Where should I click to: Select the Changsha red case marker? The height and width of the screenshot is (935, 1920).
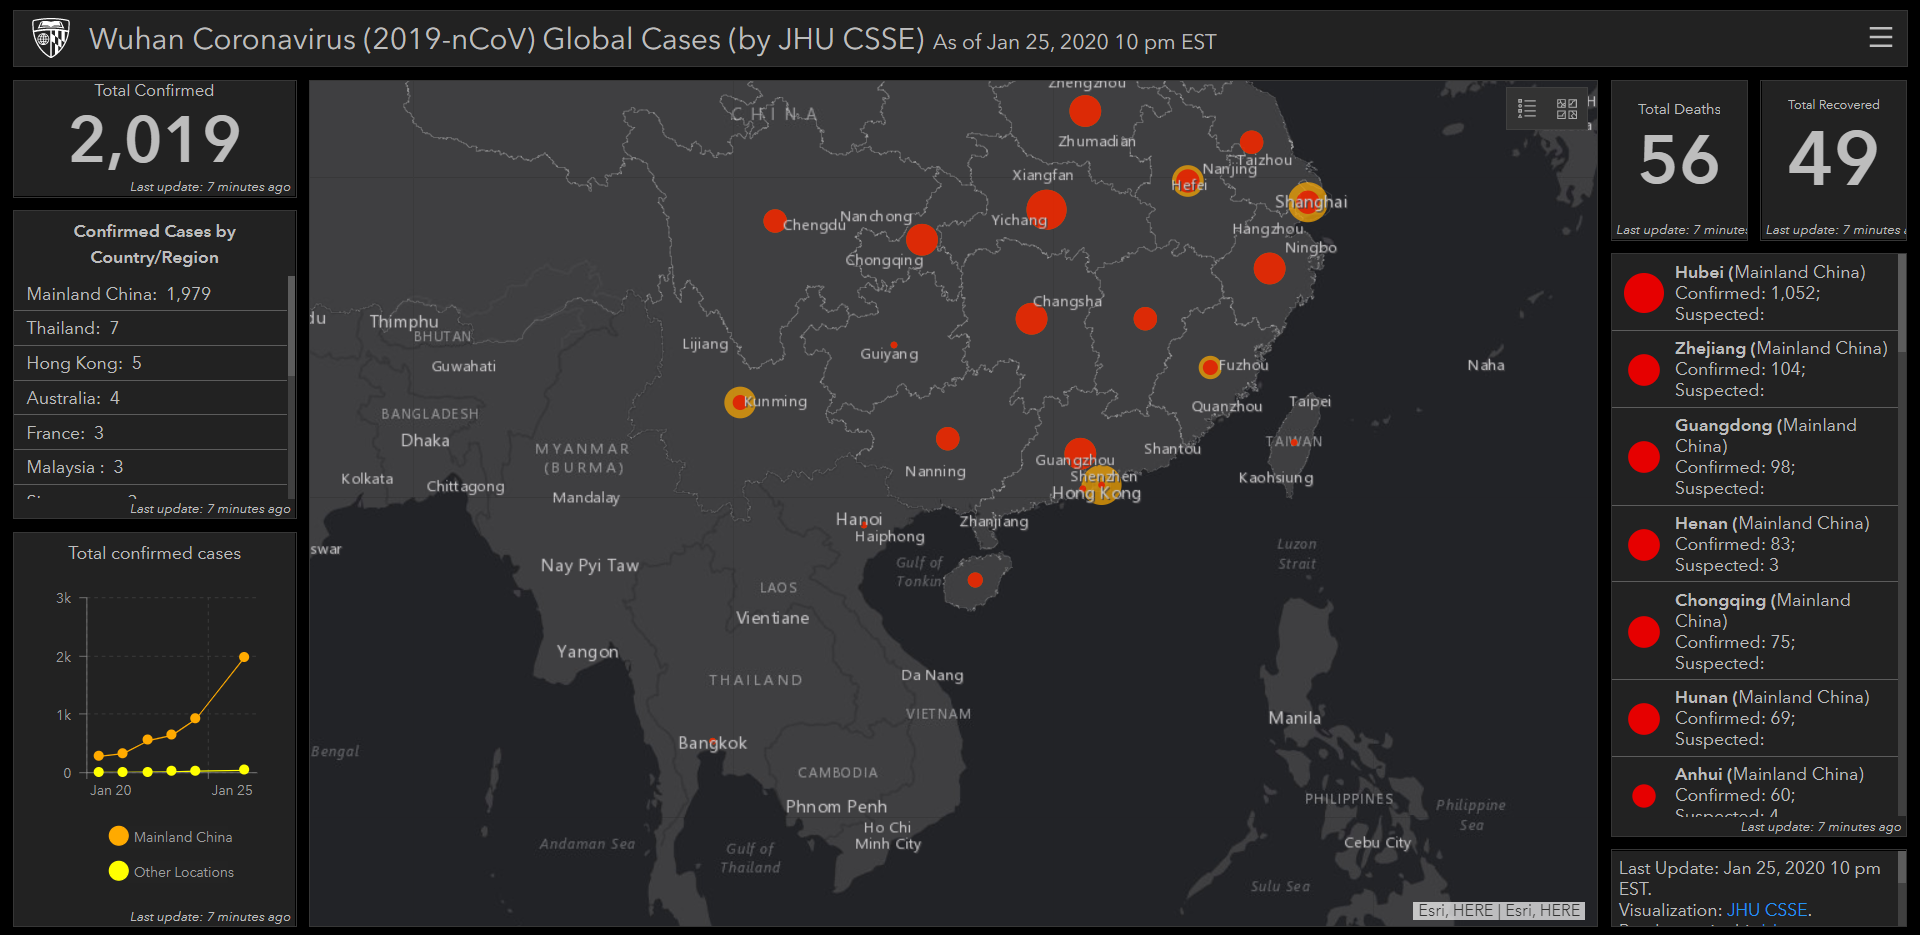click(x=1031, y=319)
